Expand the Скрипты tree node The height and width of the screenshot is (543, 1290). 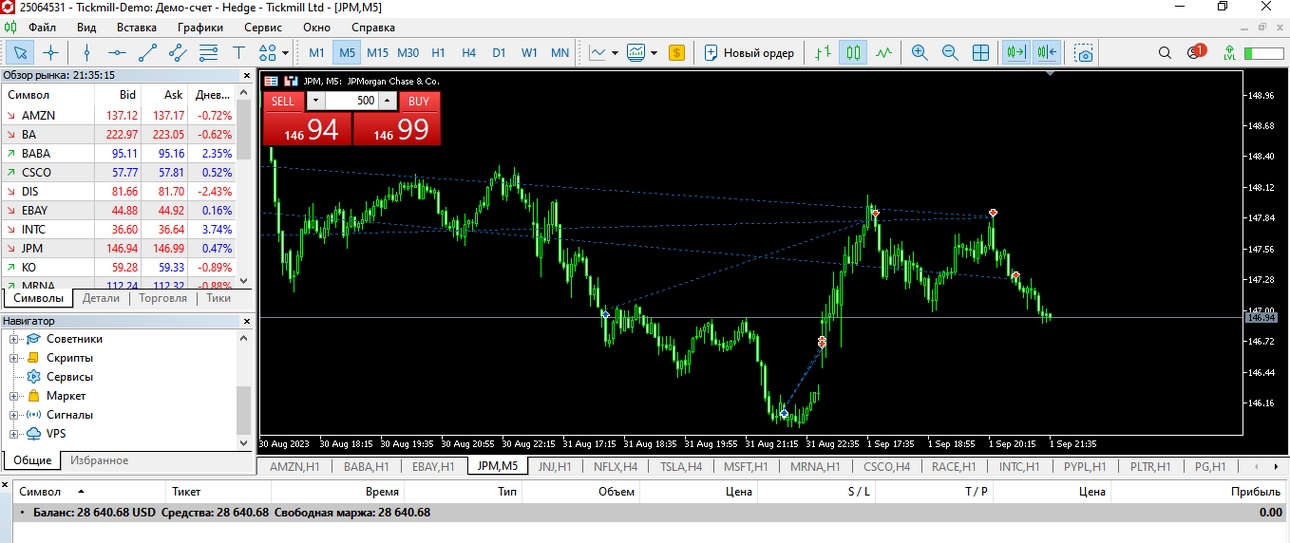14,358
